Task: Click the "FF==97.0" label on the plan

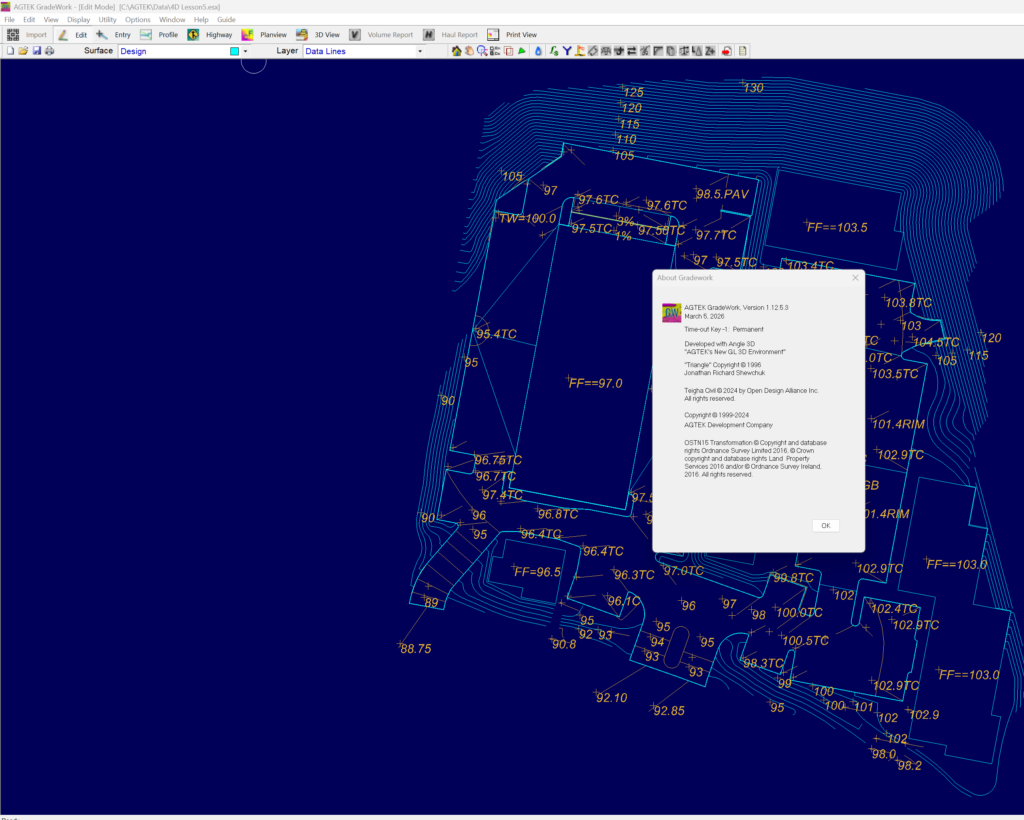Action: pyautogui.click(x=595, y=383)
